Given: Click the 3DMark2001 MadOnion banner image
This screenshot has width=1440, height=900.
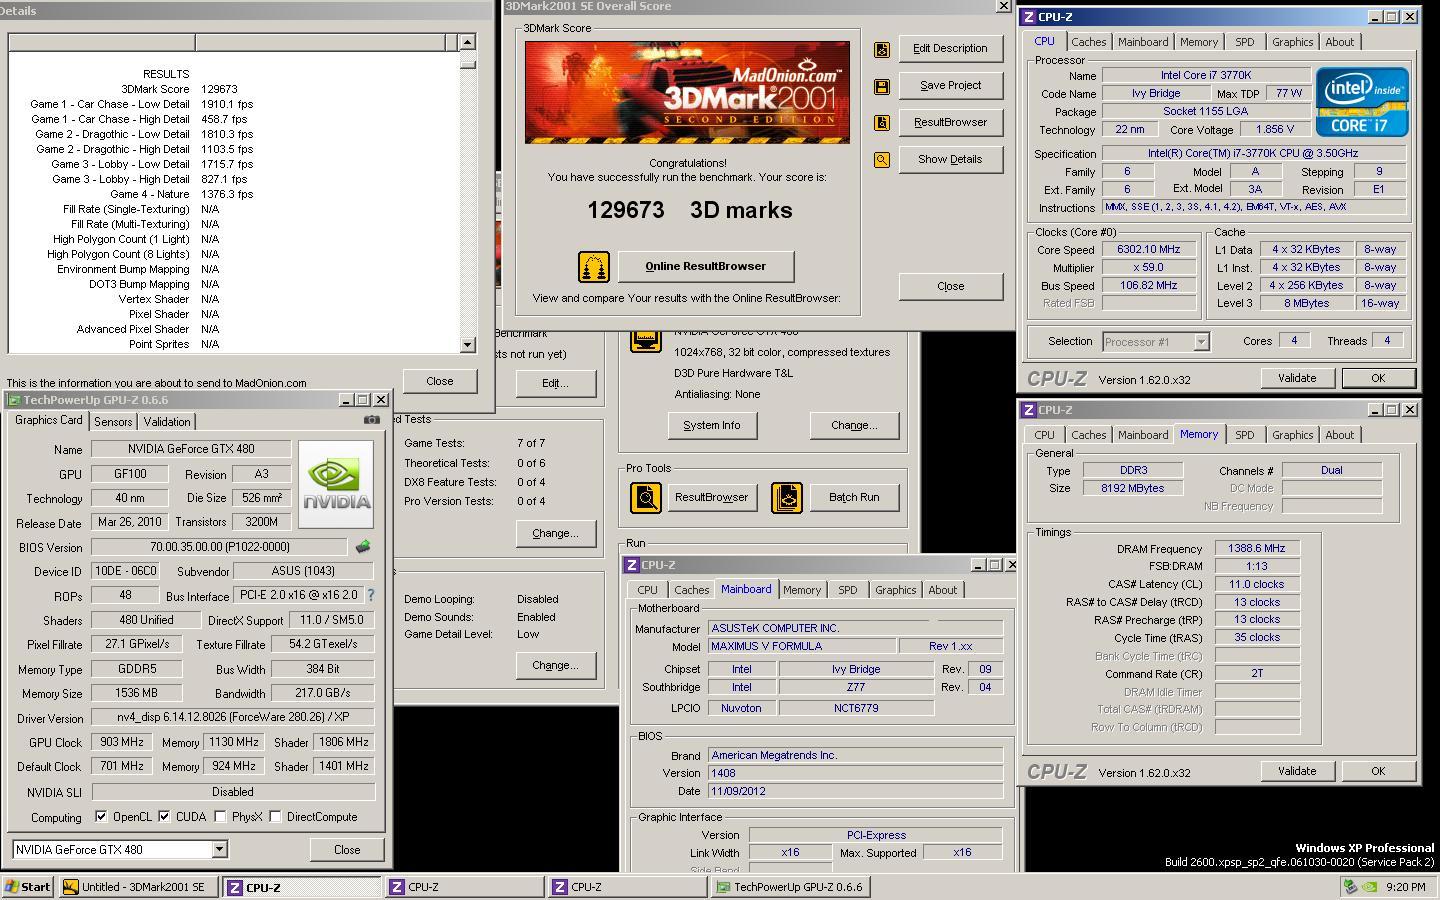Looking at the screenshot, I should click(x=687, y=92).
